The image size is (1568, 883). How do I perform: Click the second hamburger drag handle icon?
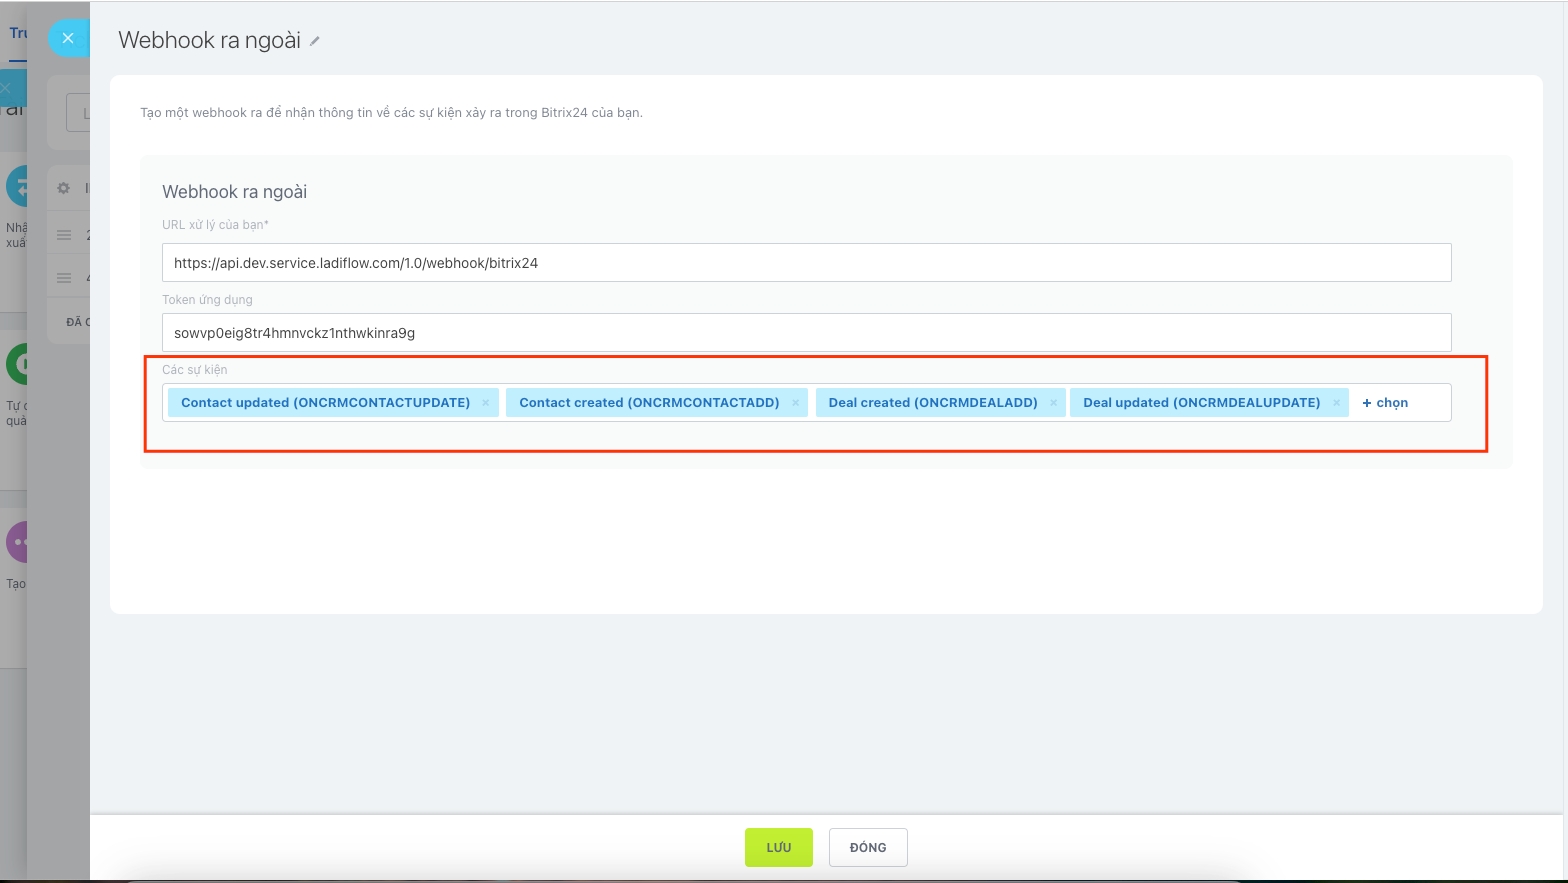64,278
